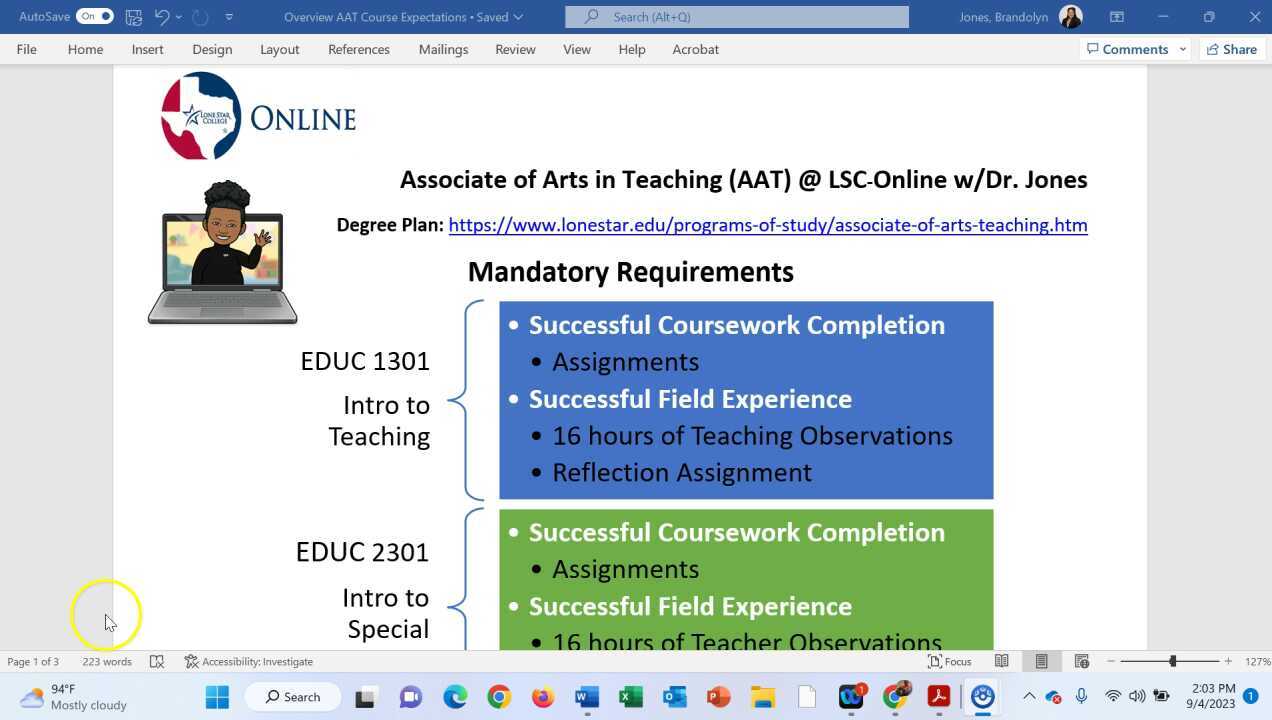Click the 223 words counter

[107, 661]
